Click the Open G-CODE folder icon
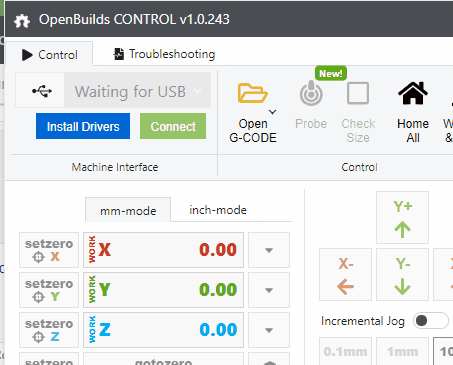Screen dimensions: 453x365 coord(252,93)
